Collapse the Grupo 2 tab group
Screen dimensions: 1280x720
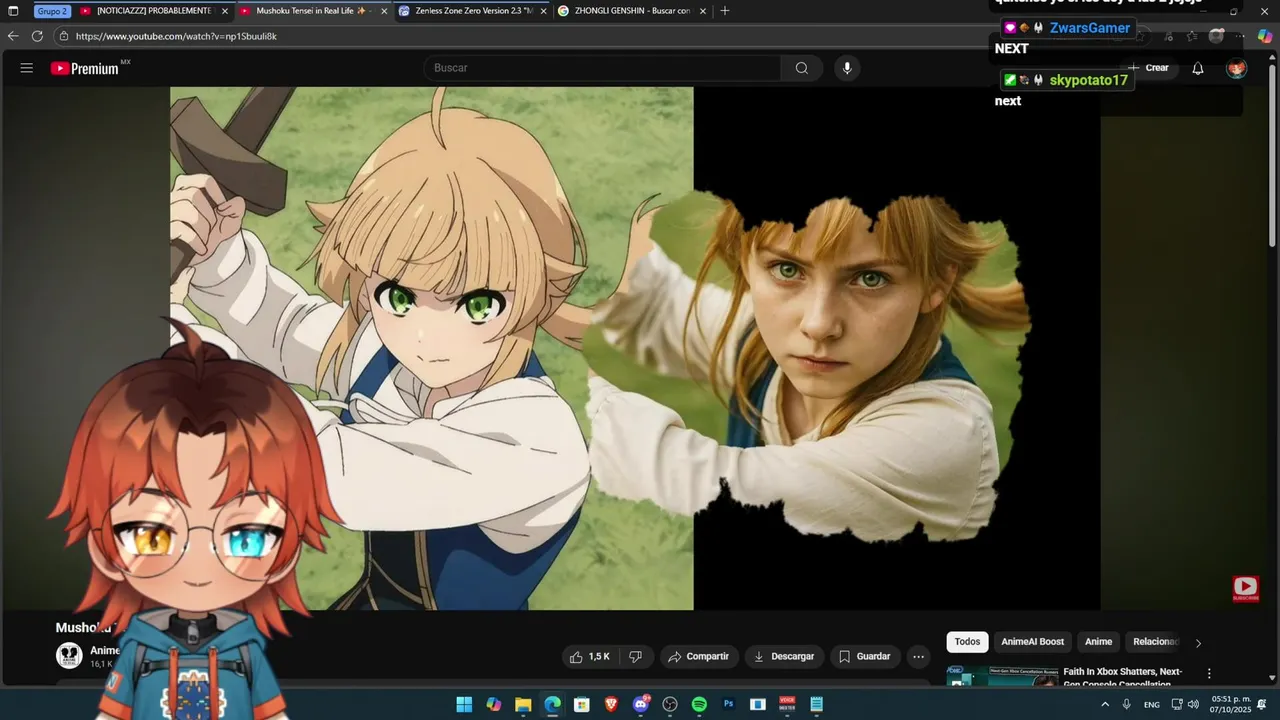52,11
